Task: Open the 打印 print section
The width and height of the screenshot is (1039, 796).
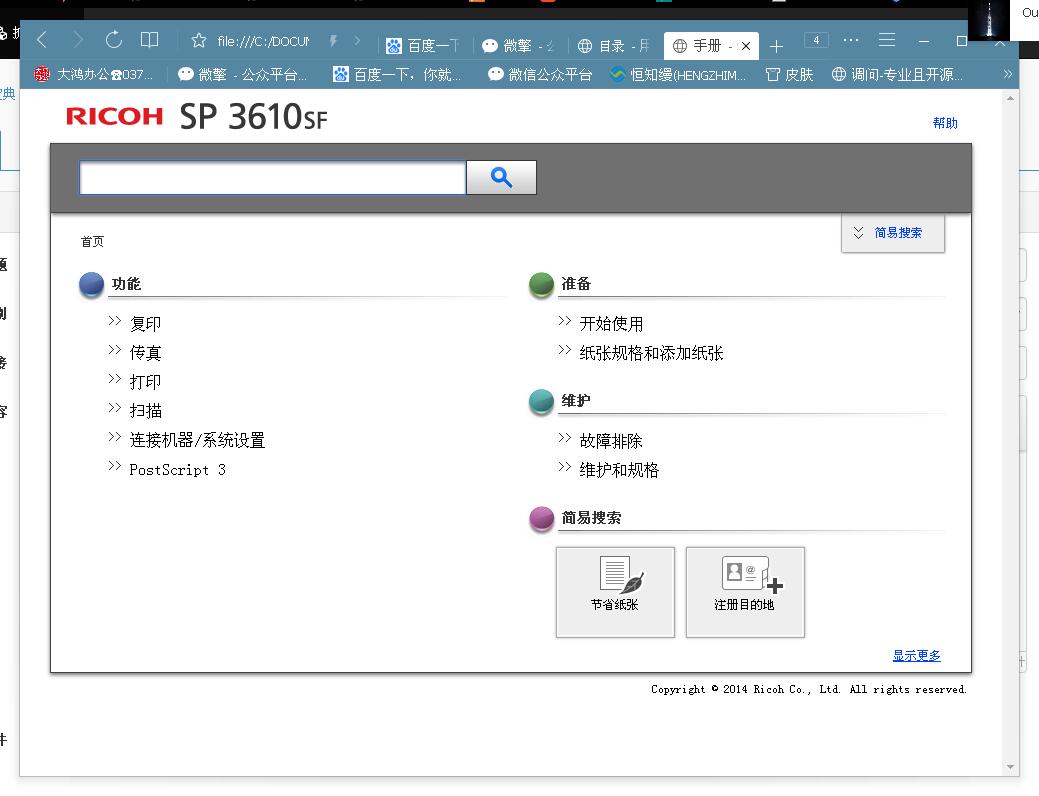Action: (x=145, y=382)
